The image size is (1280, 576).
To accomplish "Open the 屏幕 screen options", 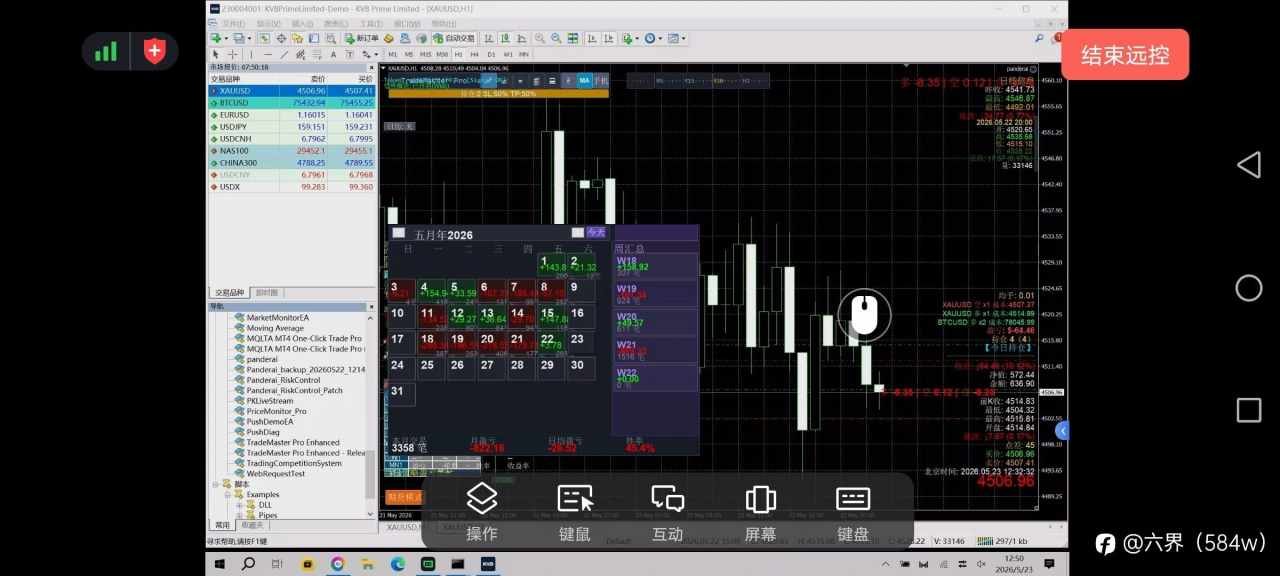I will click(760, 512).
